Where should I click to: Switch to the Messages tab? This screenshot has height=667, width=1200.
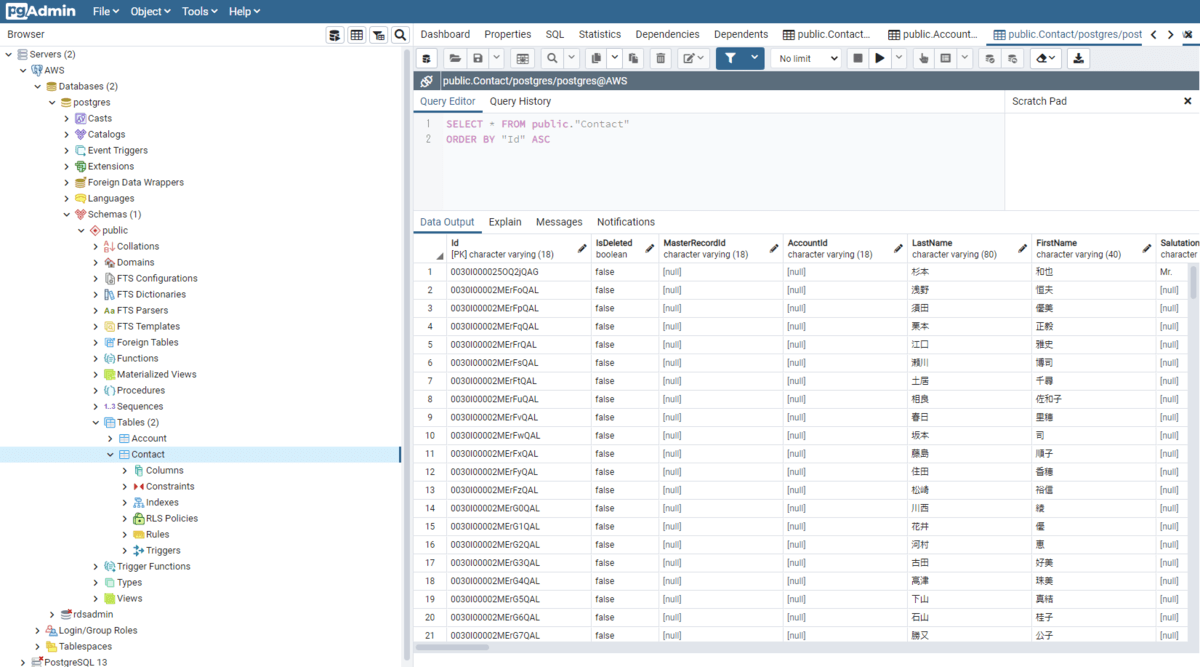point(558,222)
